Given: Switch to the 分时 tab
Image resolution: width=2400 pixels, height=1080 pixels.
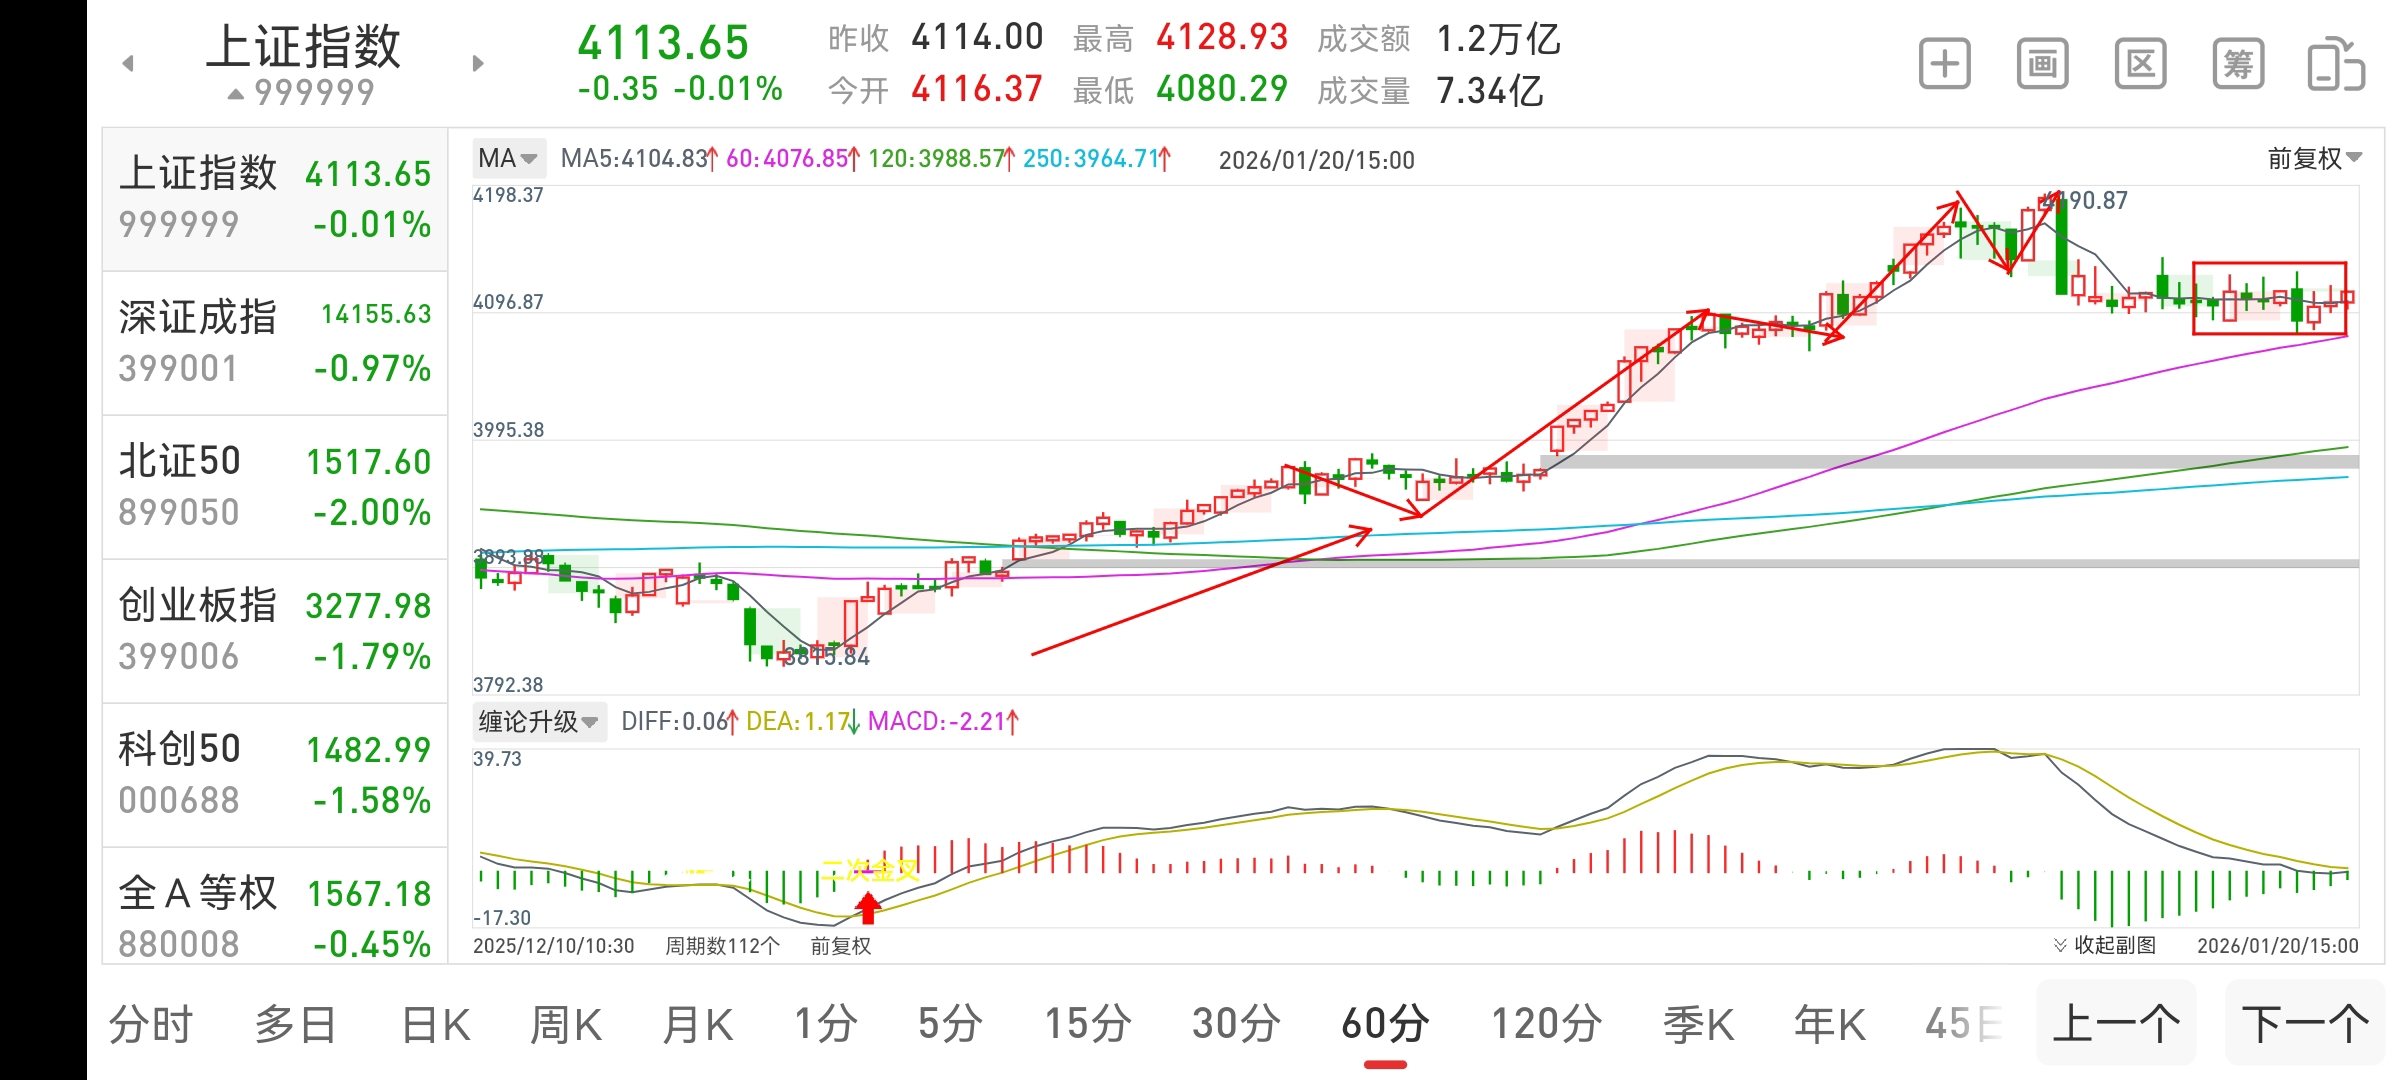Looking at the screenshot, I should coord(151,1025).
